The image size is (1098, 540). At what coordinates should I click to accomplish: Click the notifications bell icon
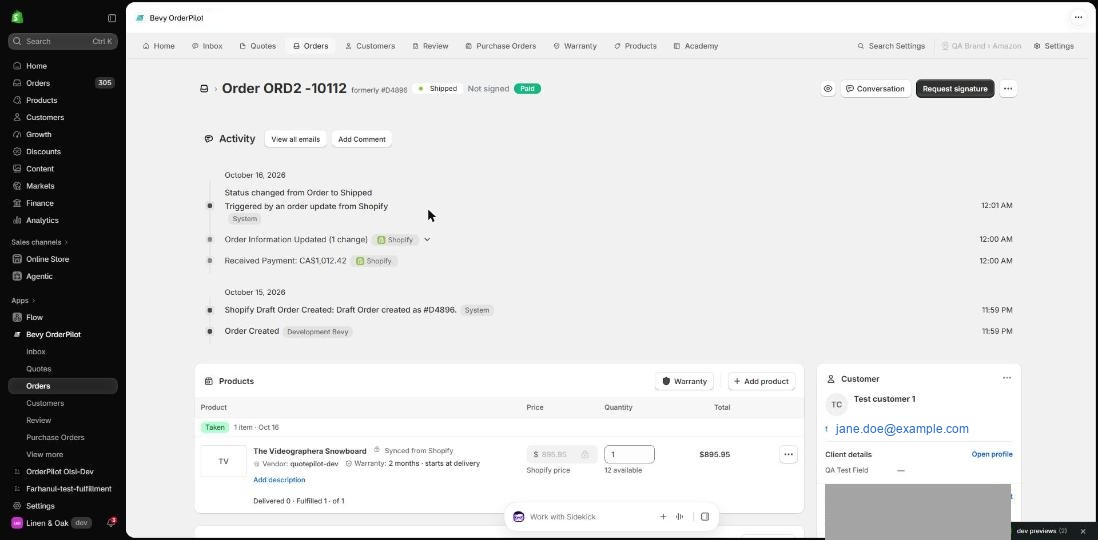(111, 523)
